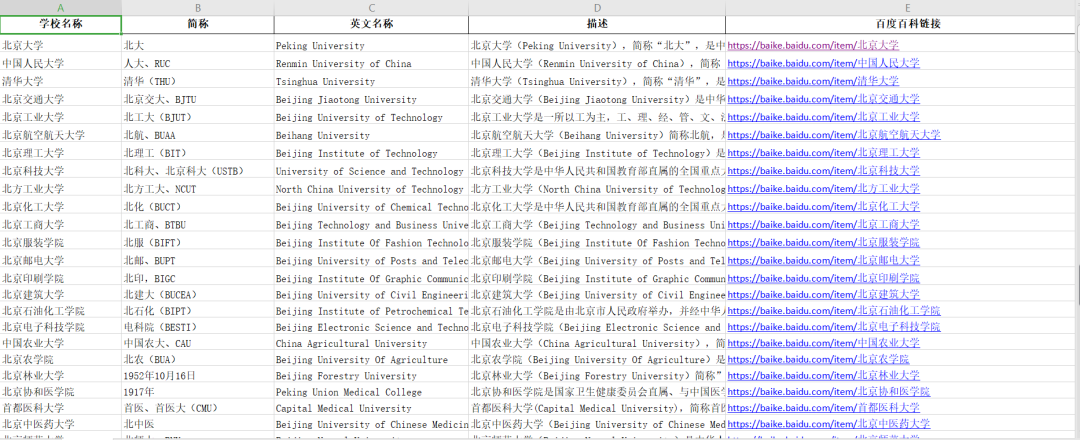The height and width of the screenshot is (440, 1080).
Task: Select column C header
Action: [371, 8]
